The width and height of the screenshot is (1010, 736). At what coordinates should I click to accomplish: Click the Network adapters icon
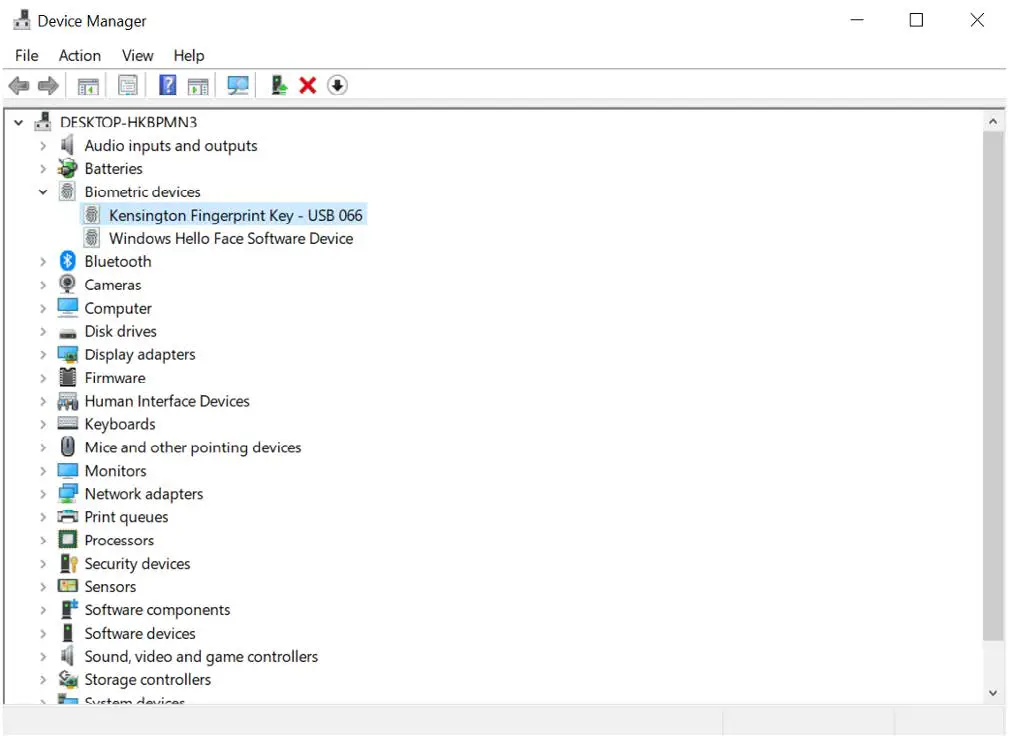click(x=68, y=493)
